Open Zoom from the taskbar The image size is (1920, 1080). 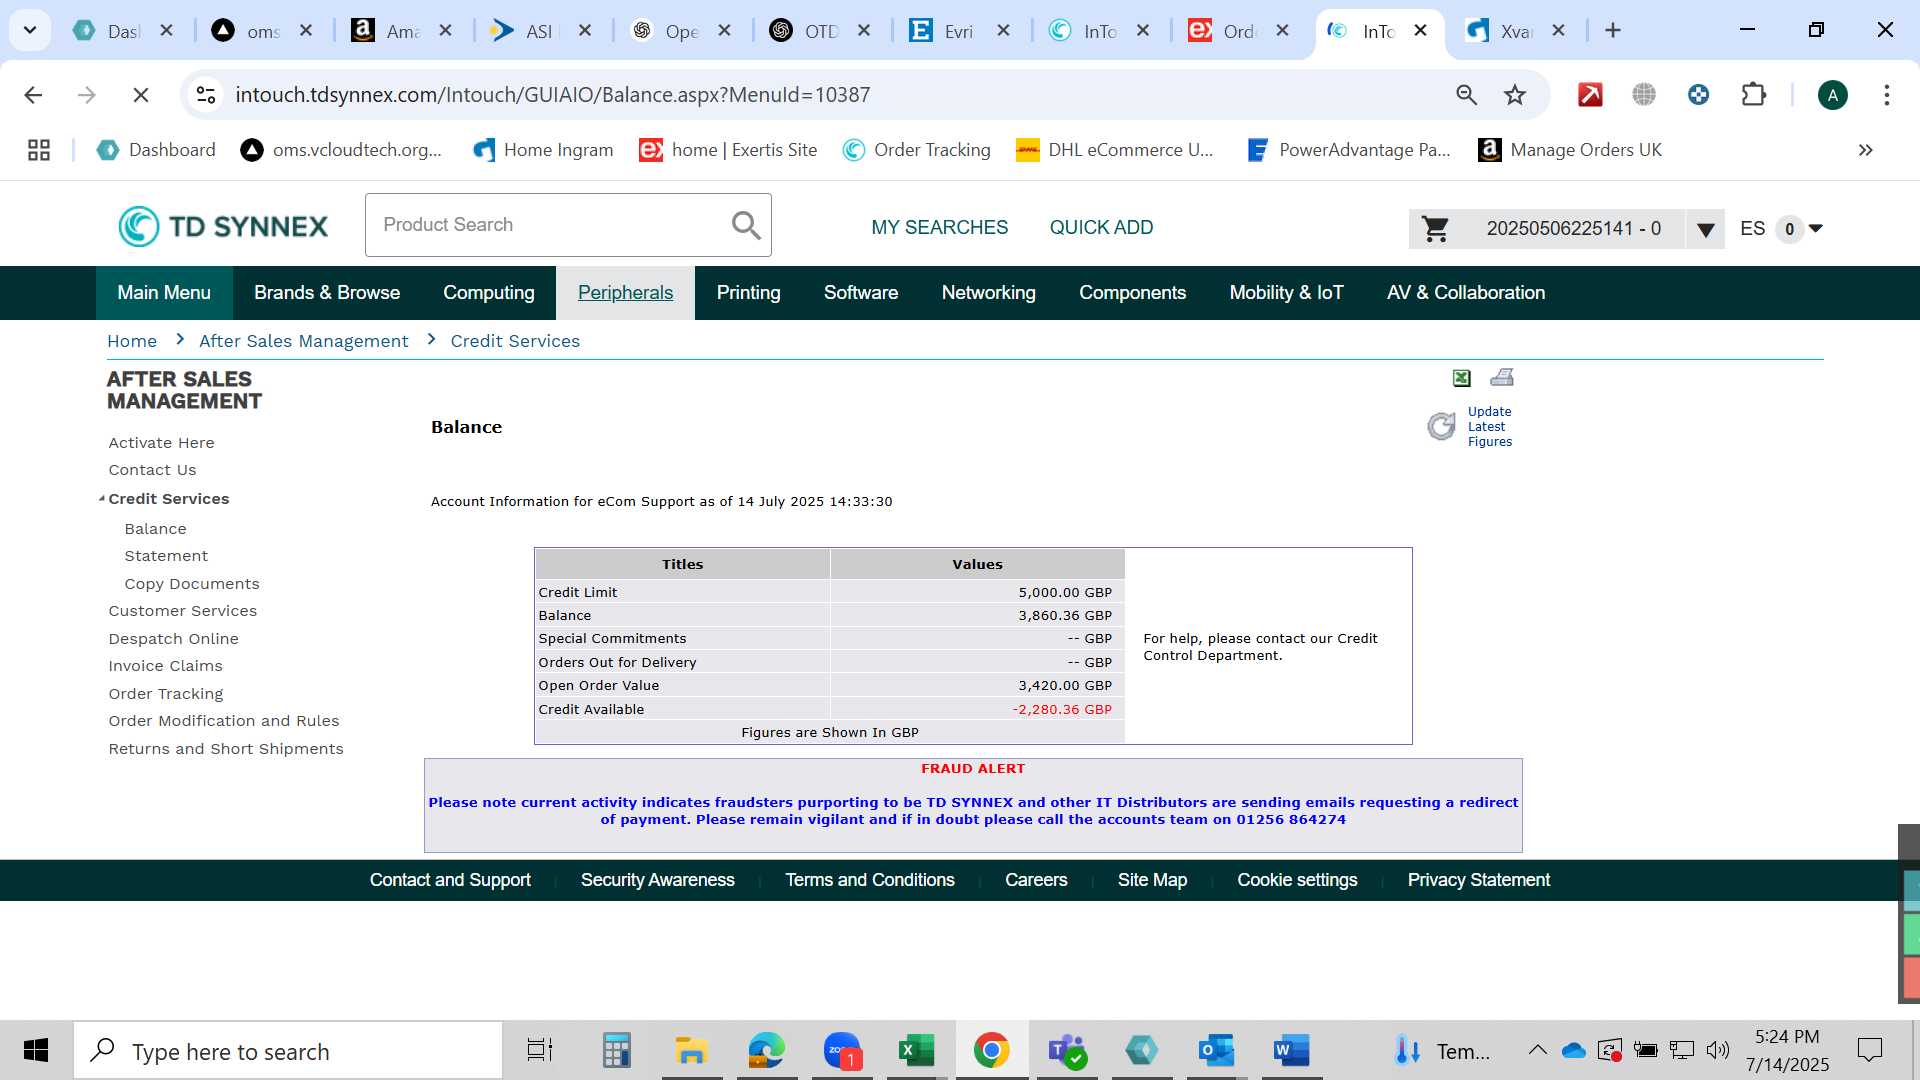pos(842,1050)
